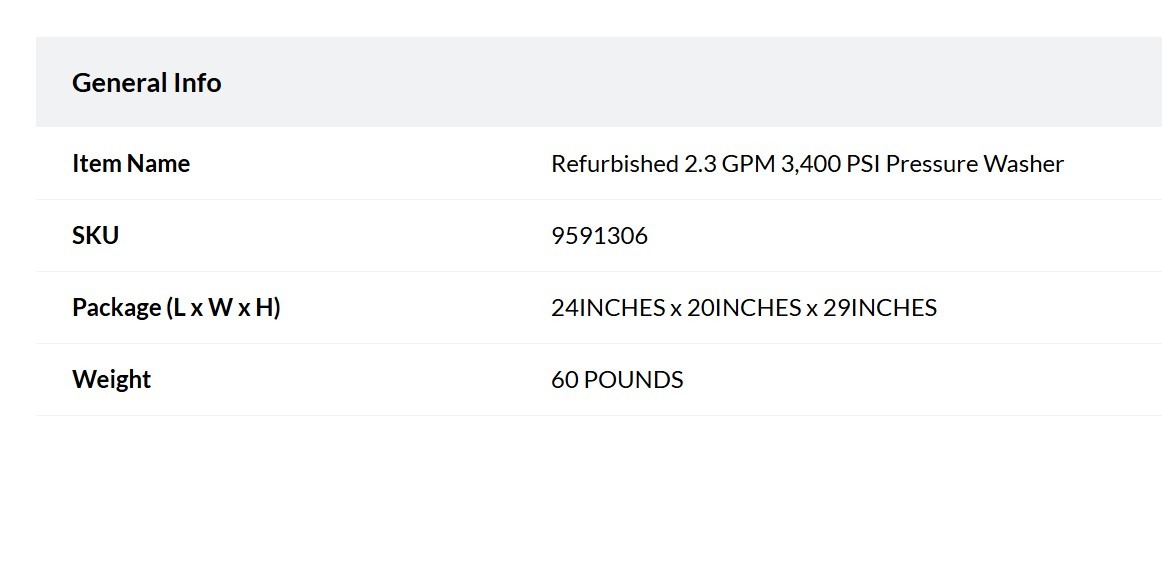Image resolution: width=1162 pixels, height=565 pixels.
Task: Select the Weight label
Action: coord(112,380)
